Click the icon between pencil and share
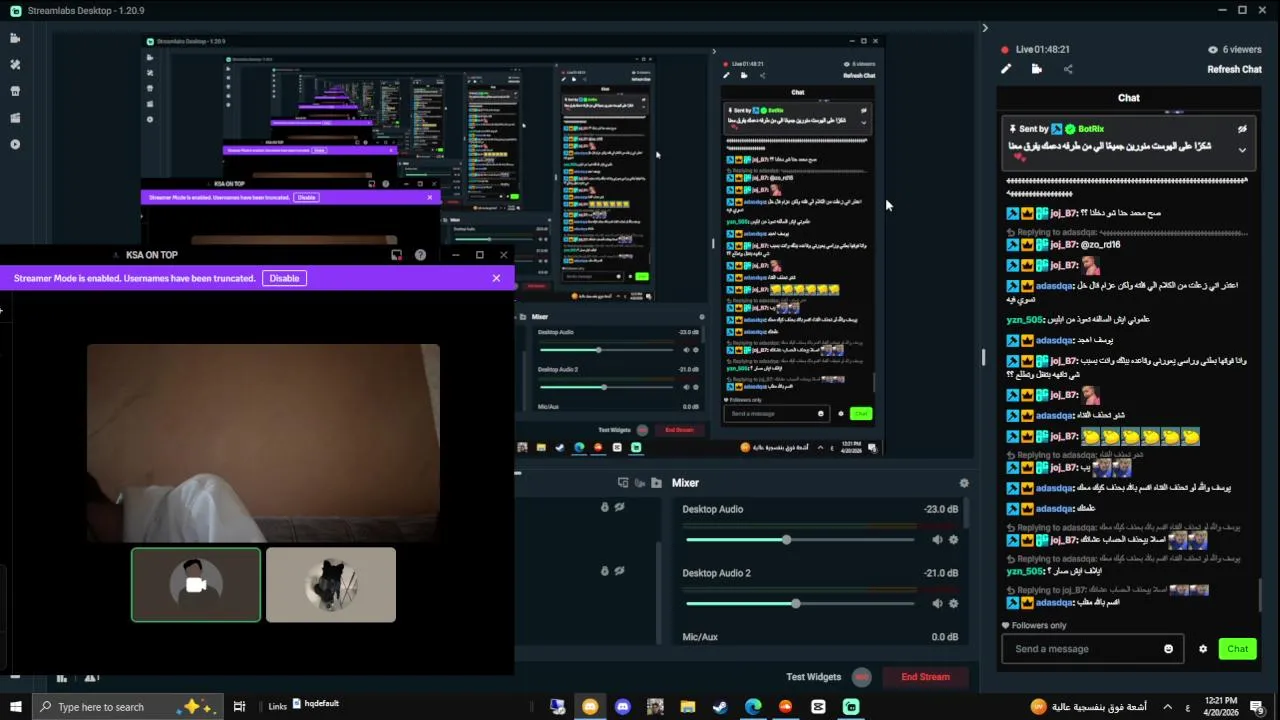The image size is (1280, 720). pyautogui.click(x=1037, y=69)
